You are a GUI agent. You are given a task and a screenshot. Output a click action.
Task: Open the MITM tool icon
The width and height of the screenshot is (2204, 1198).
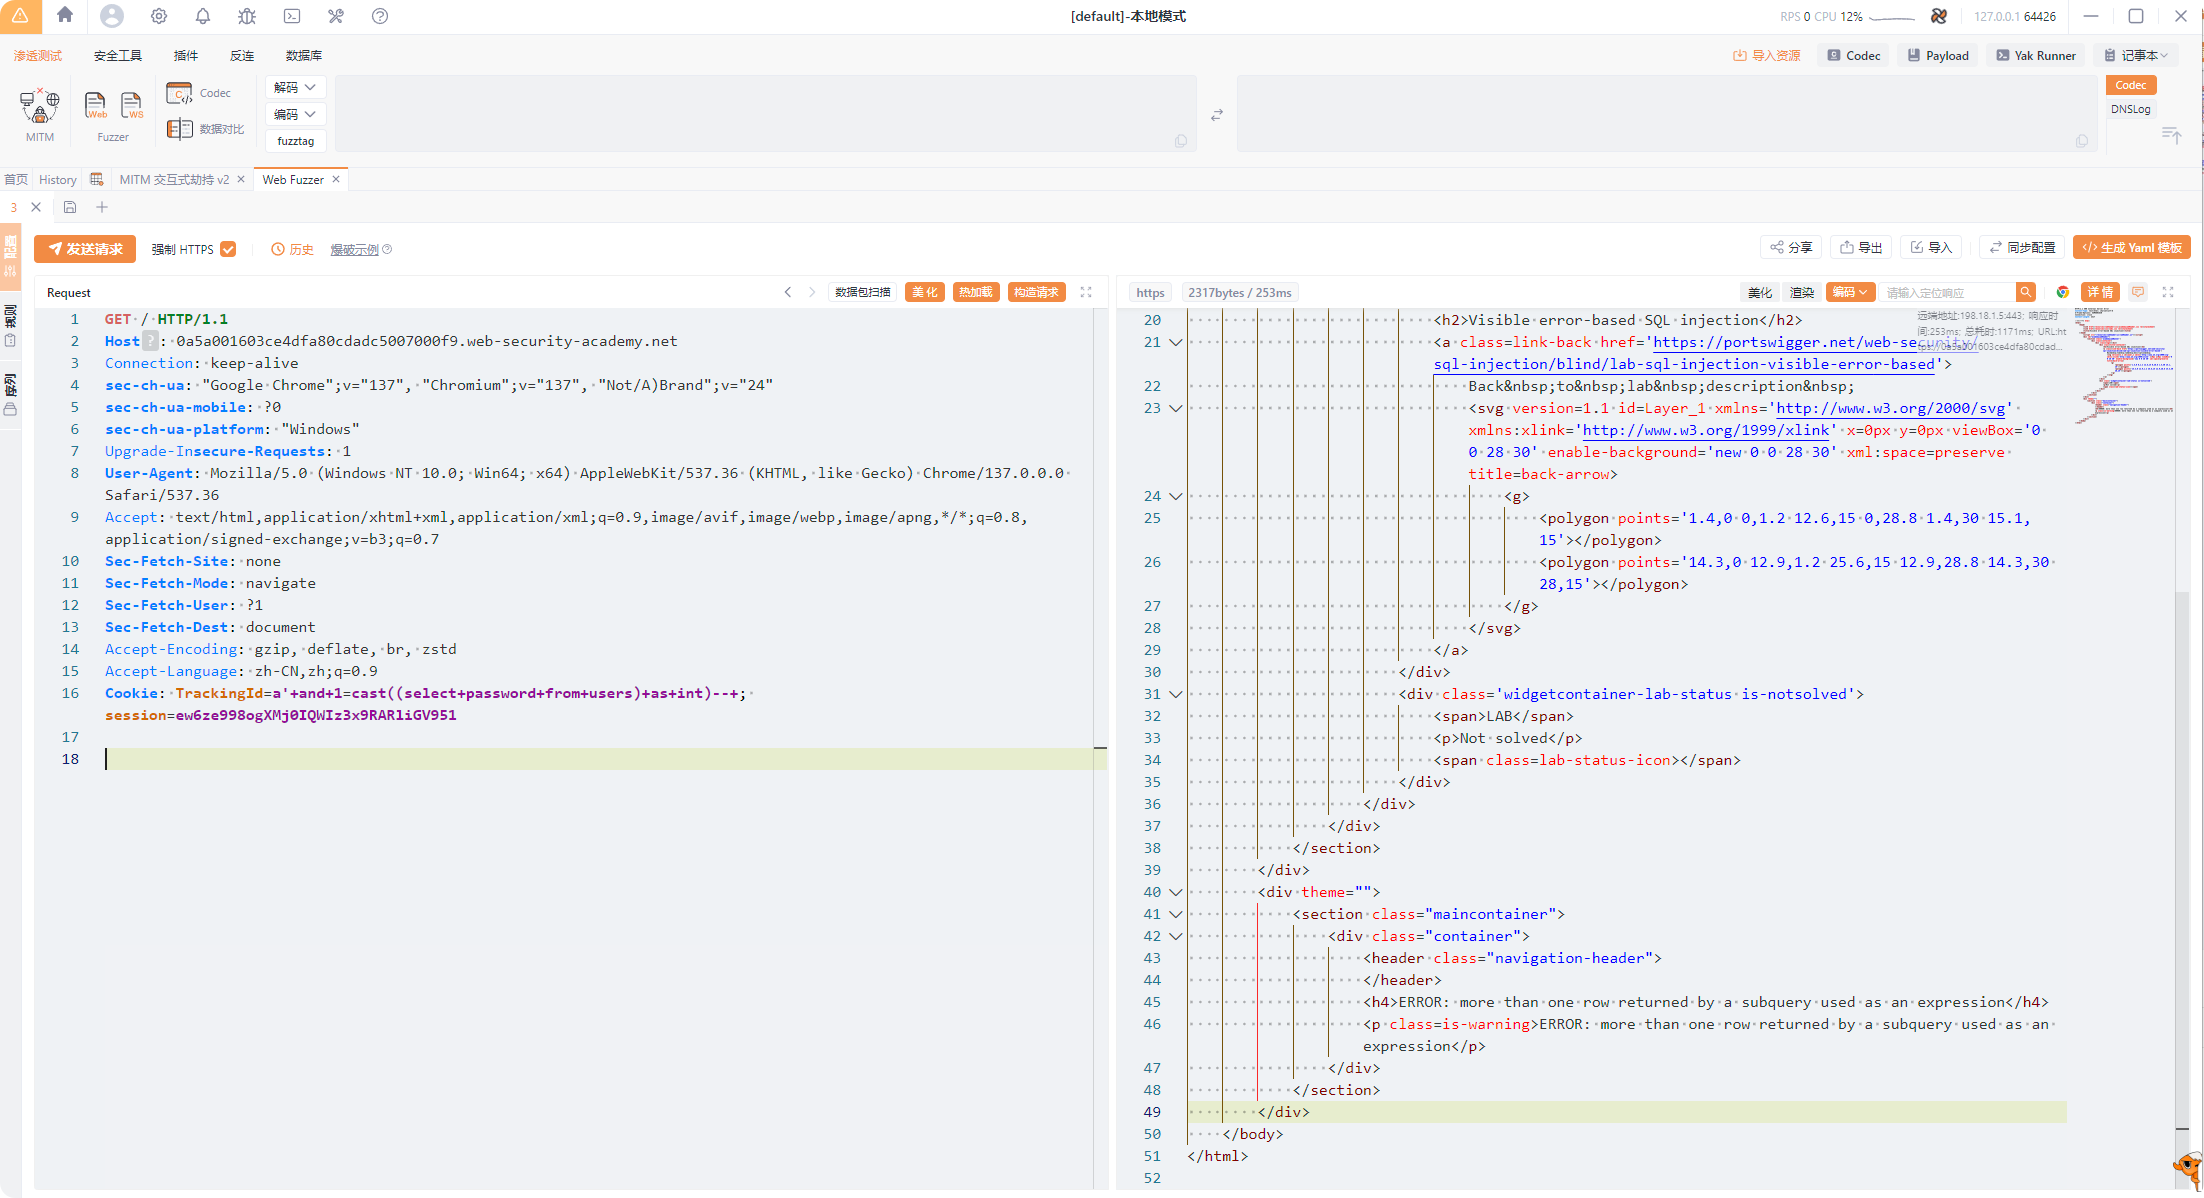click(x=40, y=107)
